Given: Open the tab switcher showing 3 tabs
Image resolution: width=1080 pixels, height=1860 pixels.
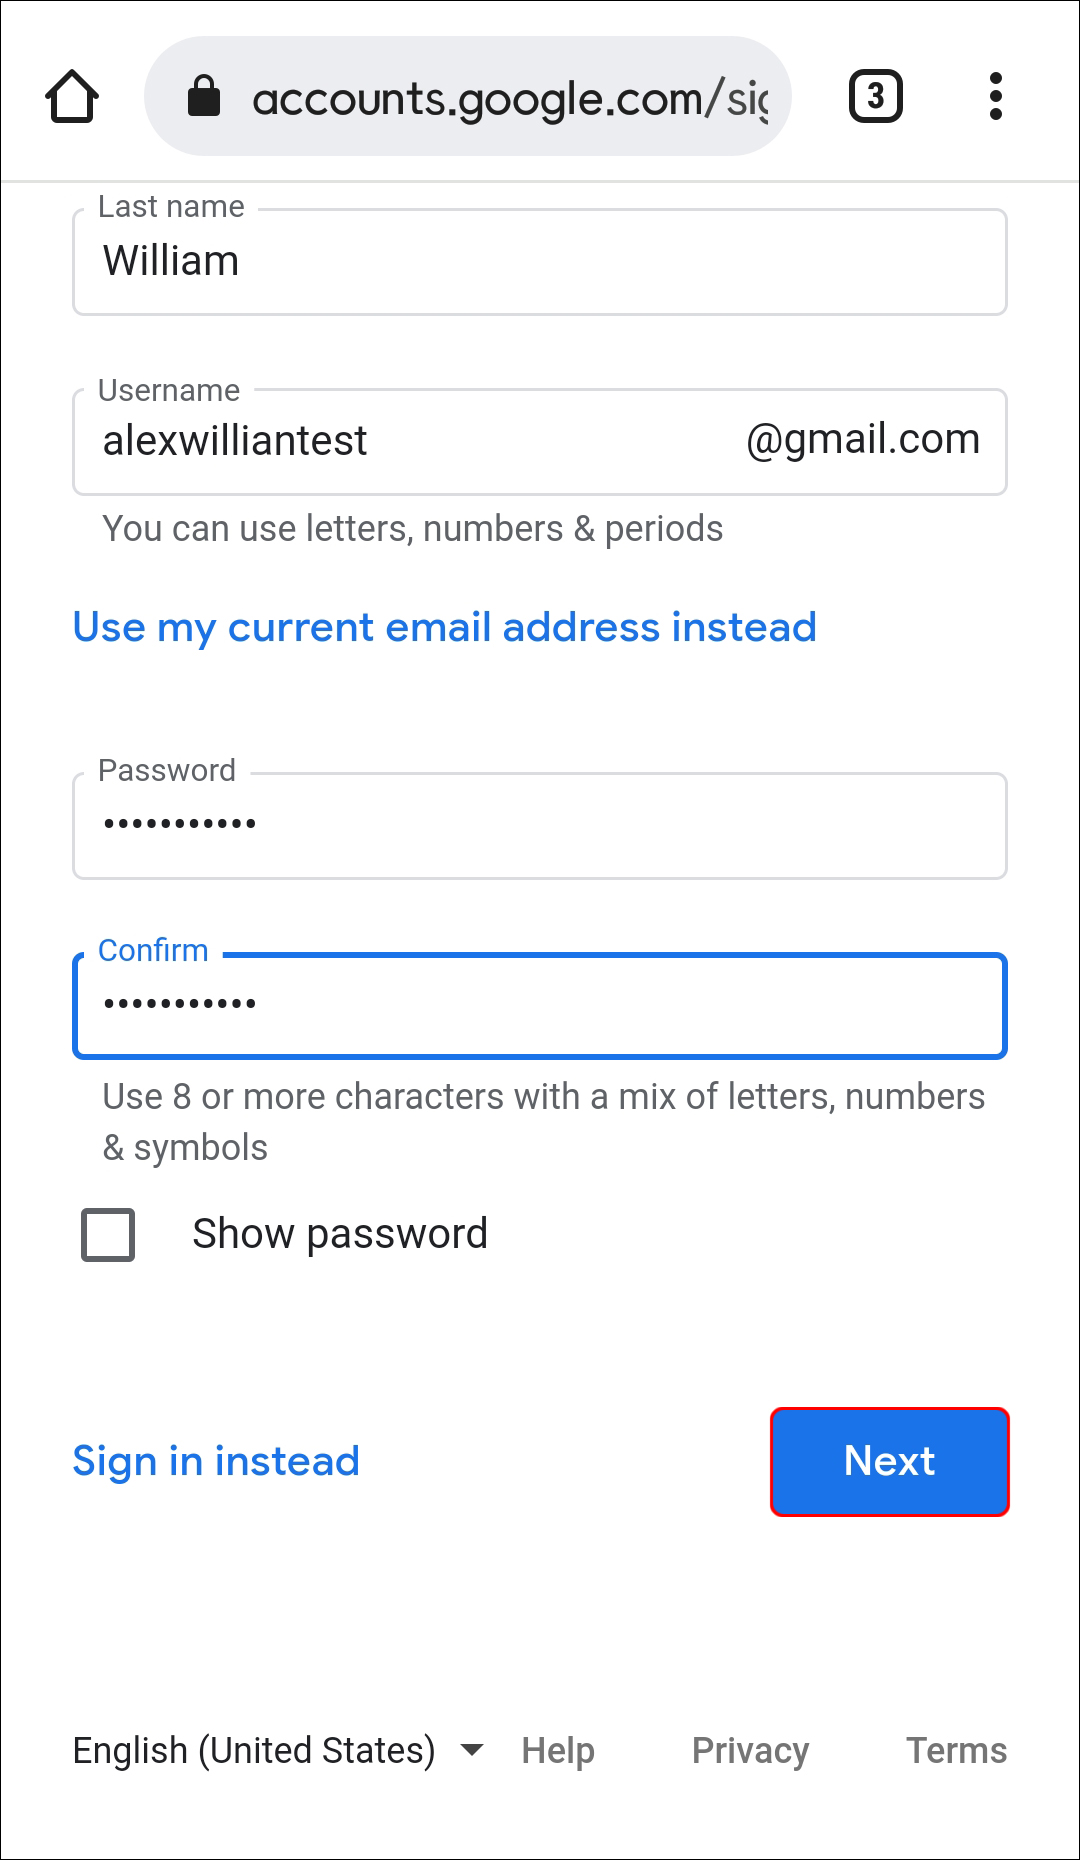Looking at the screenshot, I should (x=875, y=97).
